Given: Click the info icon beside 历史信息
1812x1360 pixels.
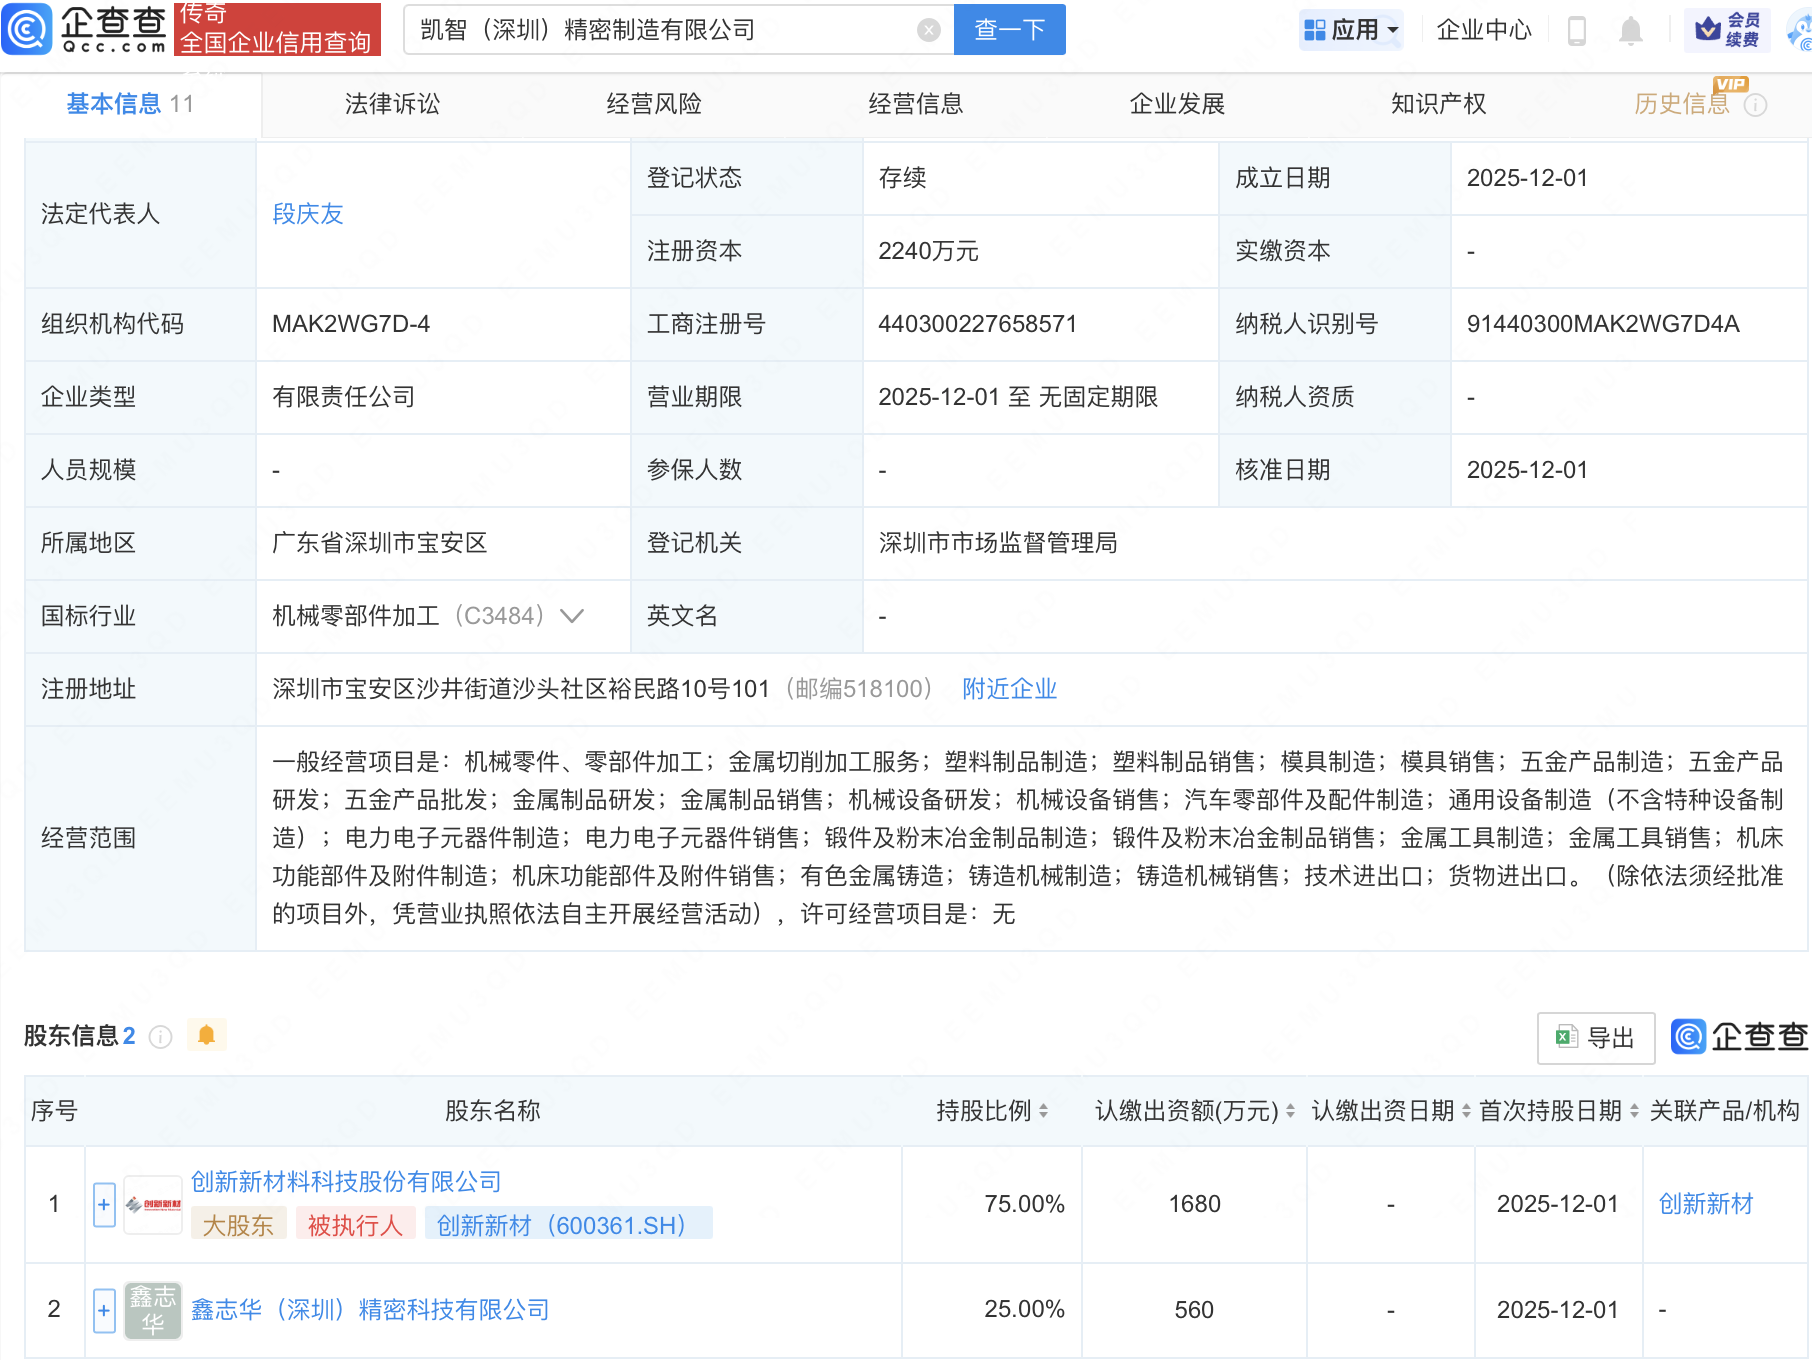Looking at the screenshot, I should (x=1755, y=105).
